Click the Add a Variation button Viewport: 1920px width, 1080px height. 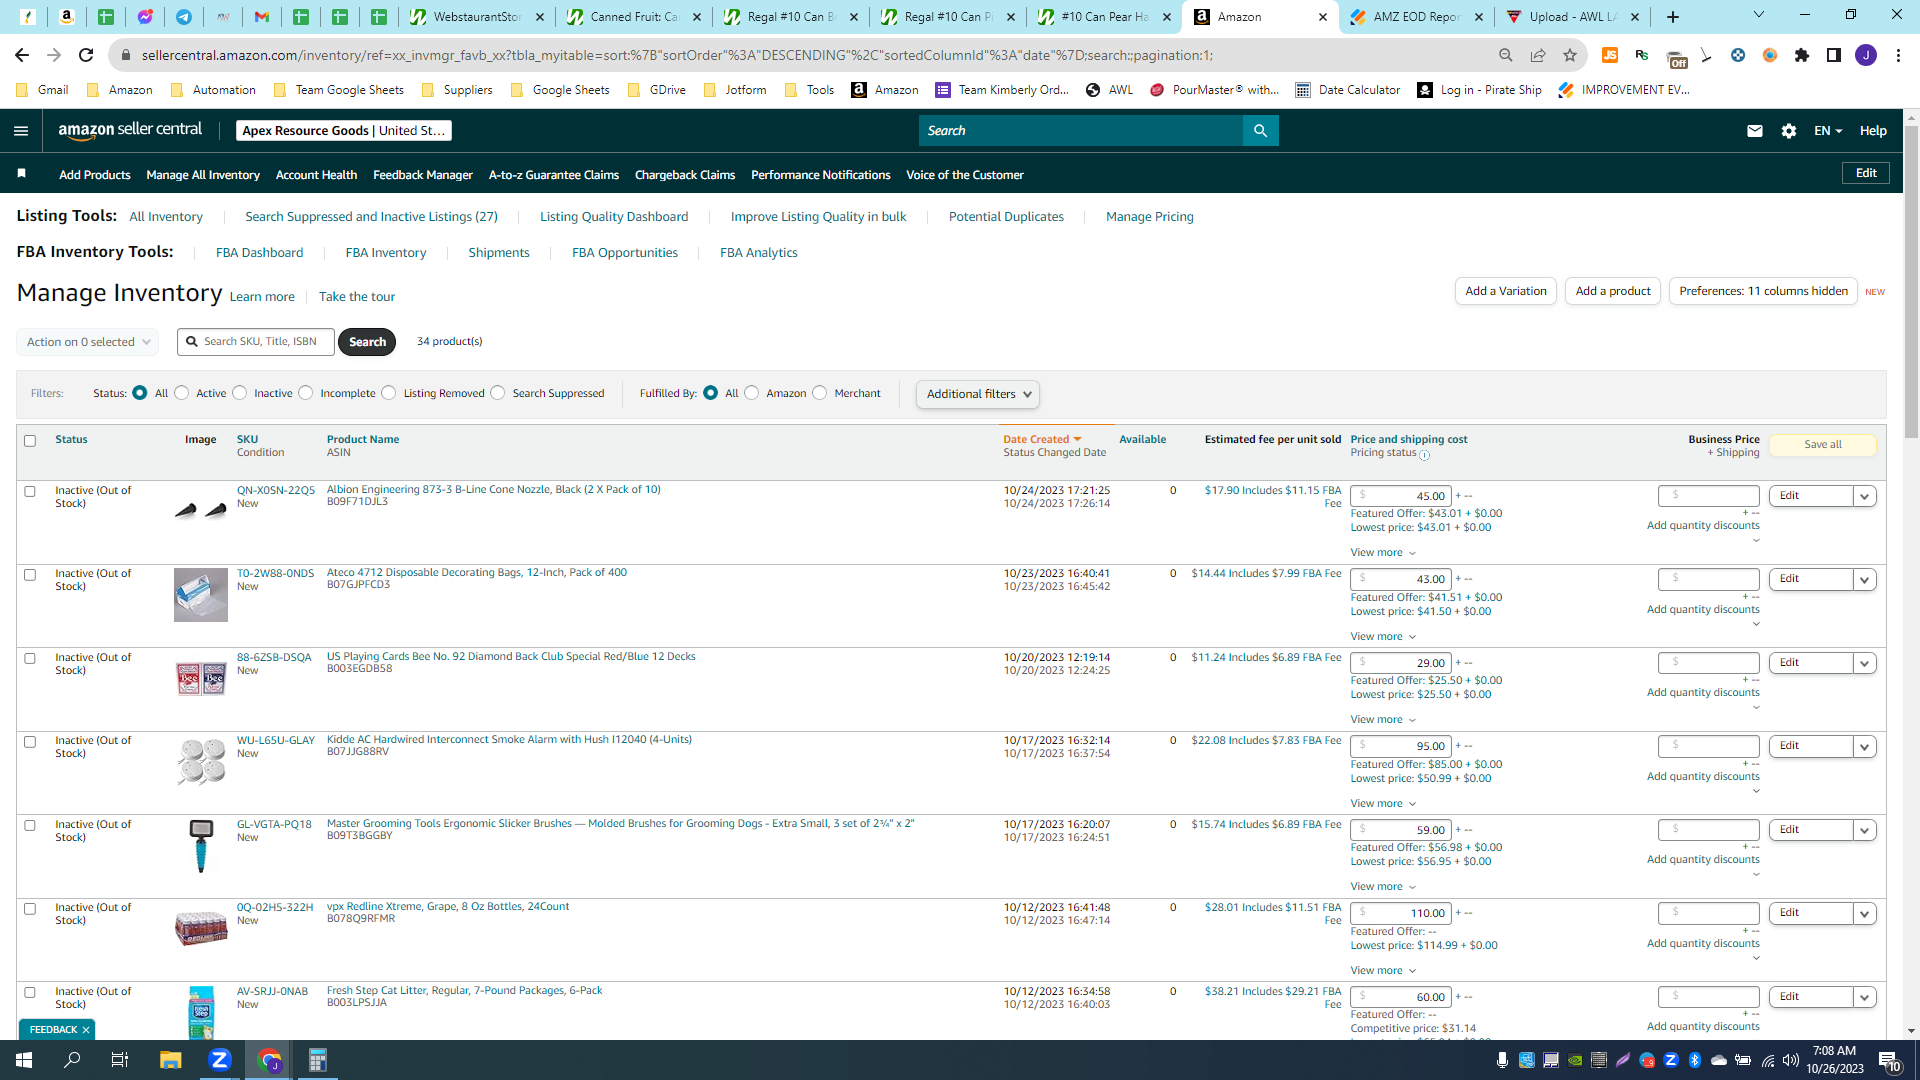[1506, 291]
